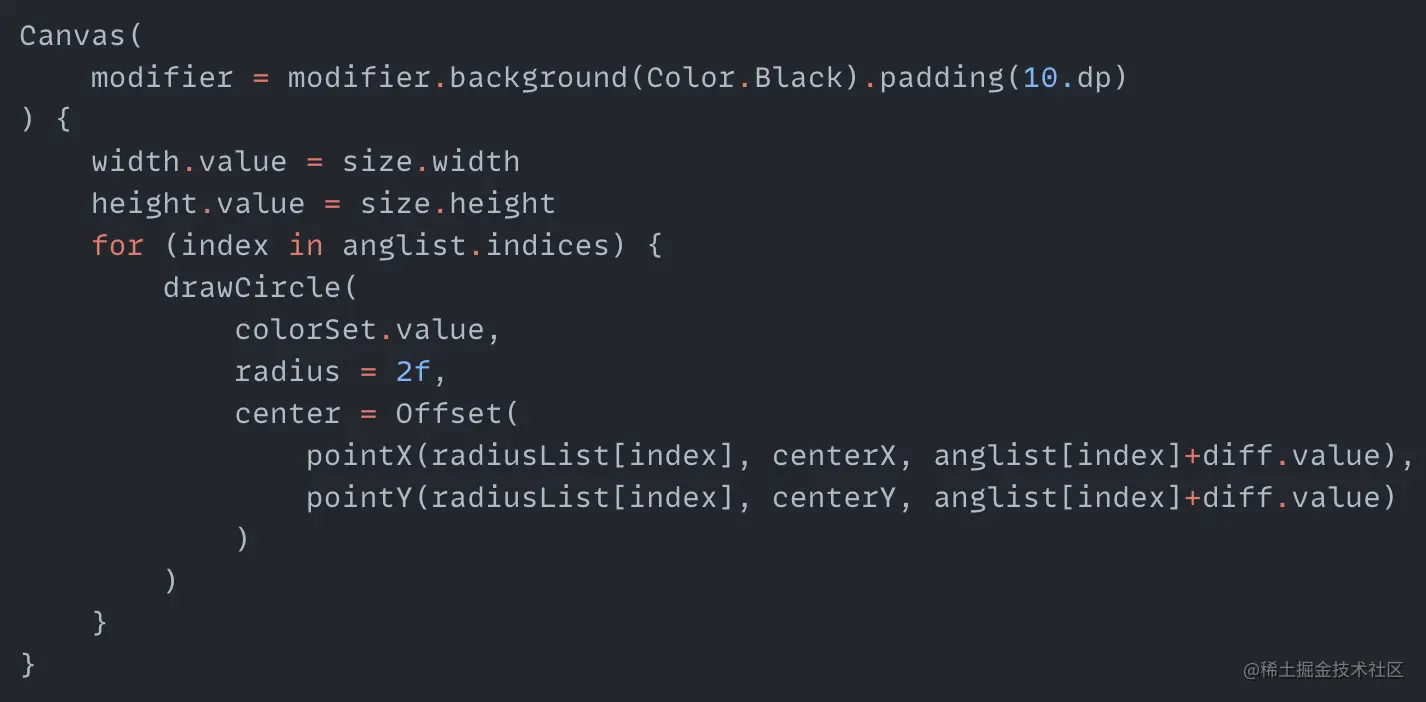Click the drawCircle function call

(251, 287)
